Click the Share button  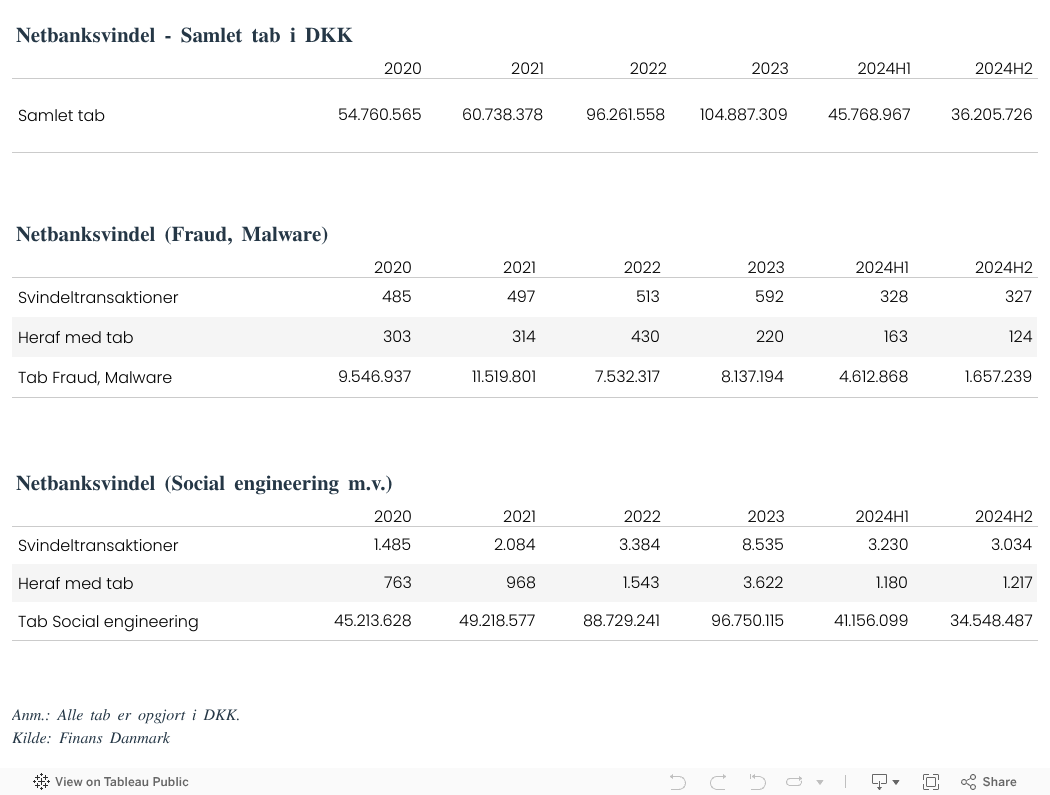[x=988, y=782]
